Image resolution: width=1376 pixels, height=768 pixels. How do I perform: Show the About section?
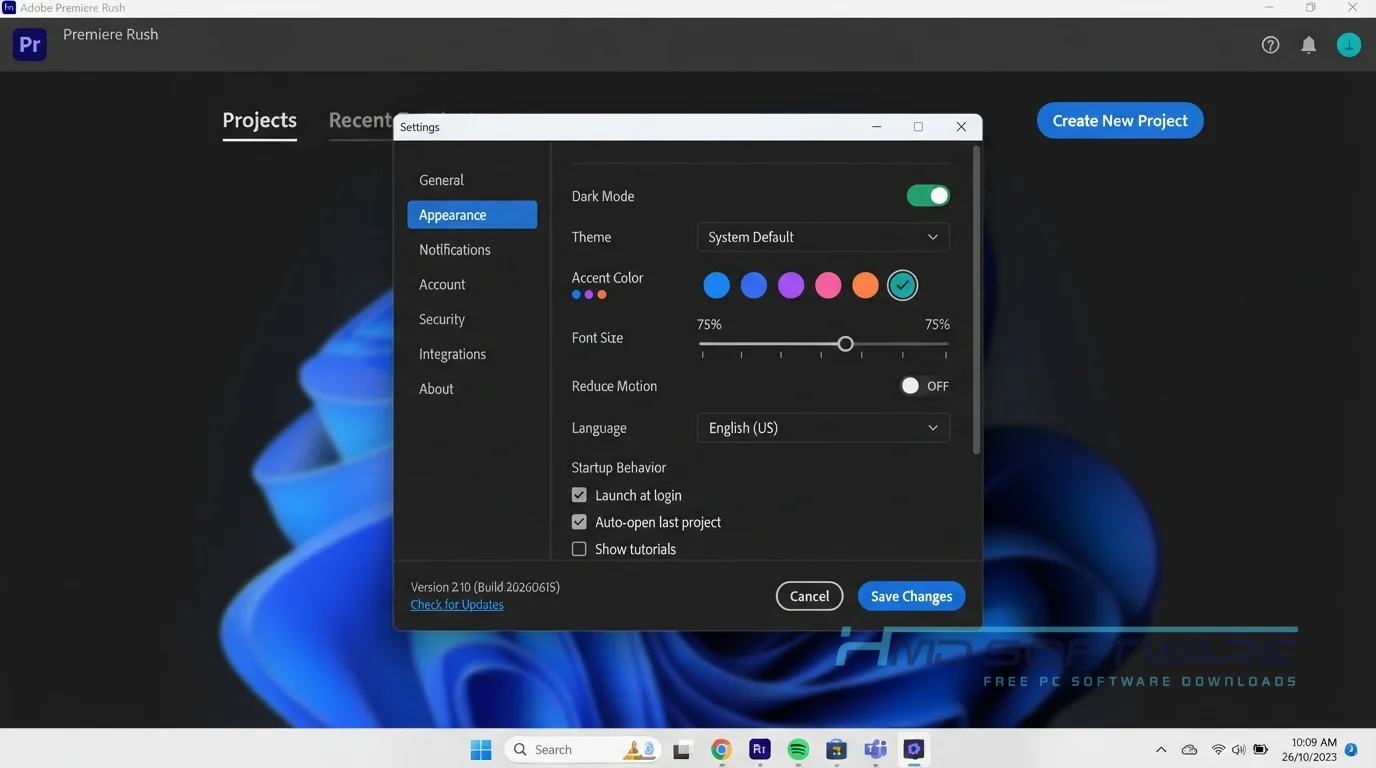coord(472,389)
